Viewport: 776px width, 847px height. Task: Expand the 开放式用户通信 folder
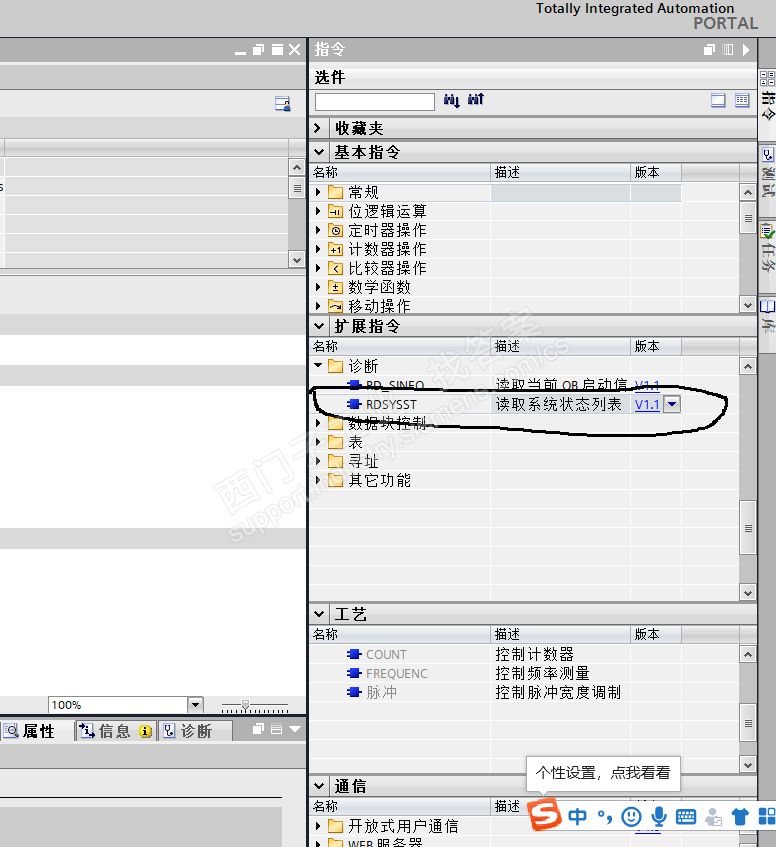(318, 826)
